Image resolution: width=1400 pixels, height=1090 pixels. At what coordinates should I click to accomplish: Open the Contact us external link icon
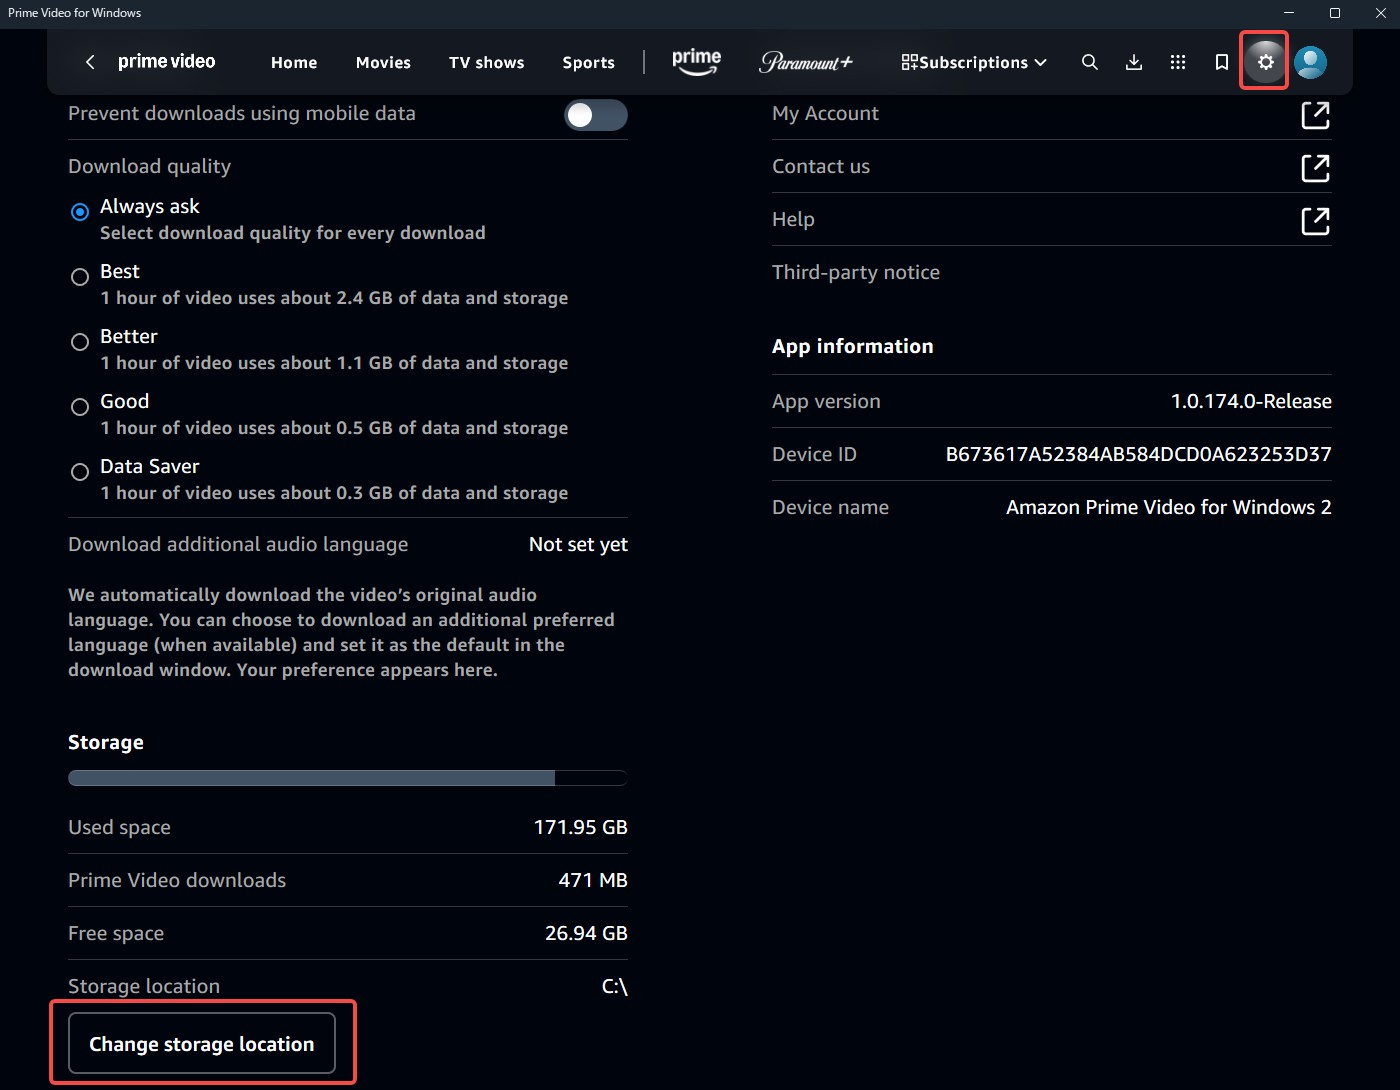click(x=1315, y=168)
